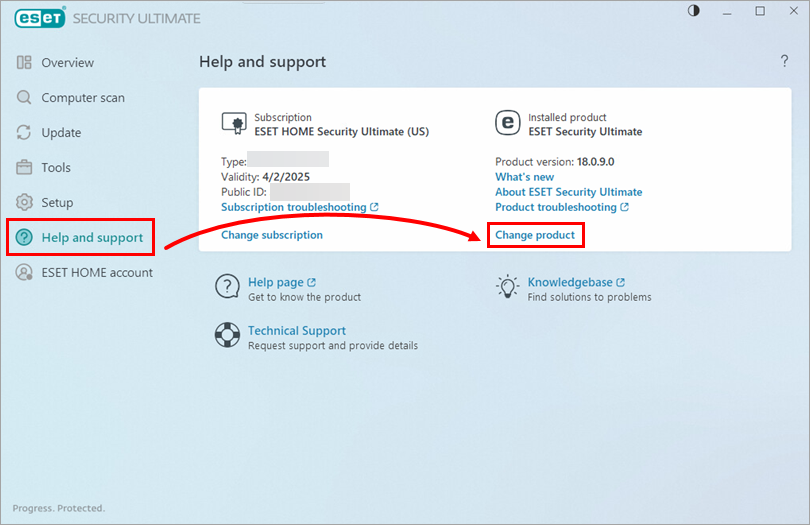The image size is (810, 525).
Task: Click the Help and support question-mark icon
Action: point(24,237)
